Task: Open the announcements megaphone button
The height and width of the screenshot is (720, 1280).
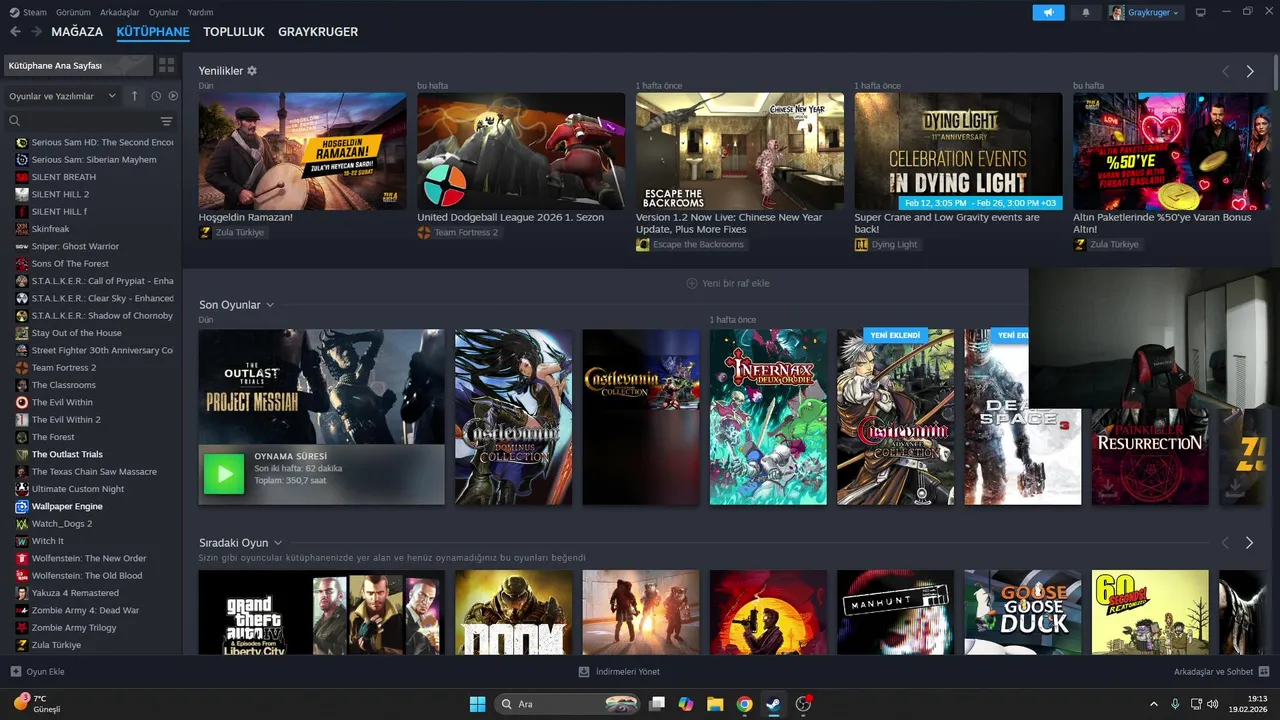Action: point(1048,12)
